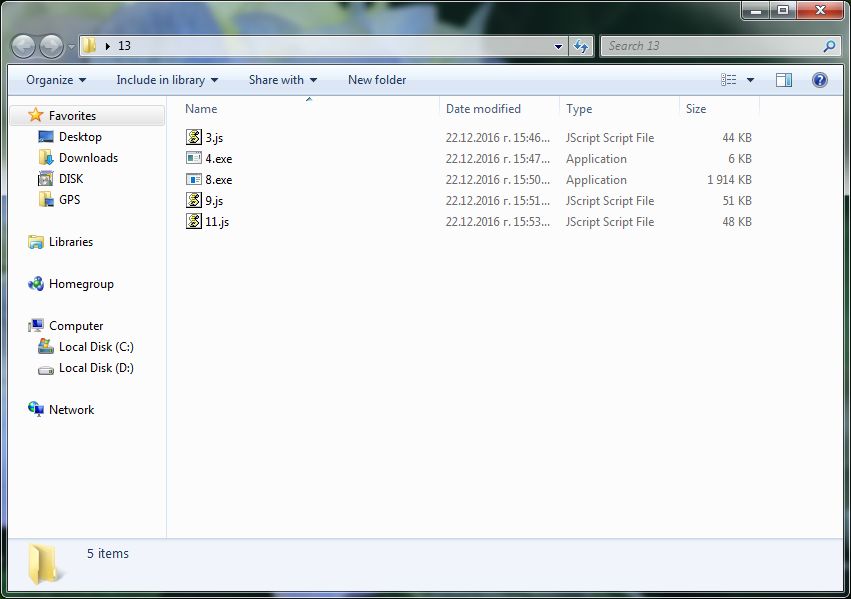Sort files by the Size column
Screen dimensions: 851x599
696,109
